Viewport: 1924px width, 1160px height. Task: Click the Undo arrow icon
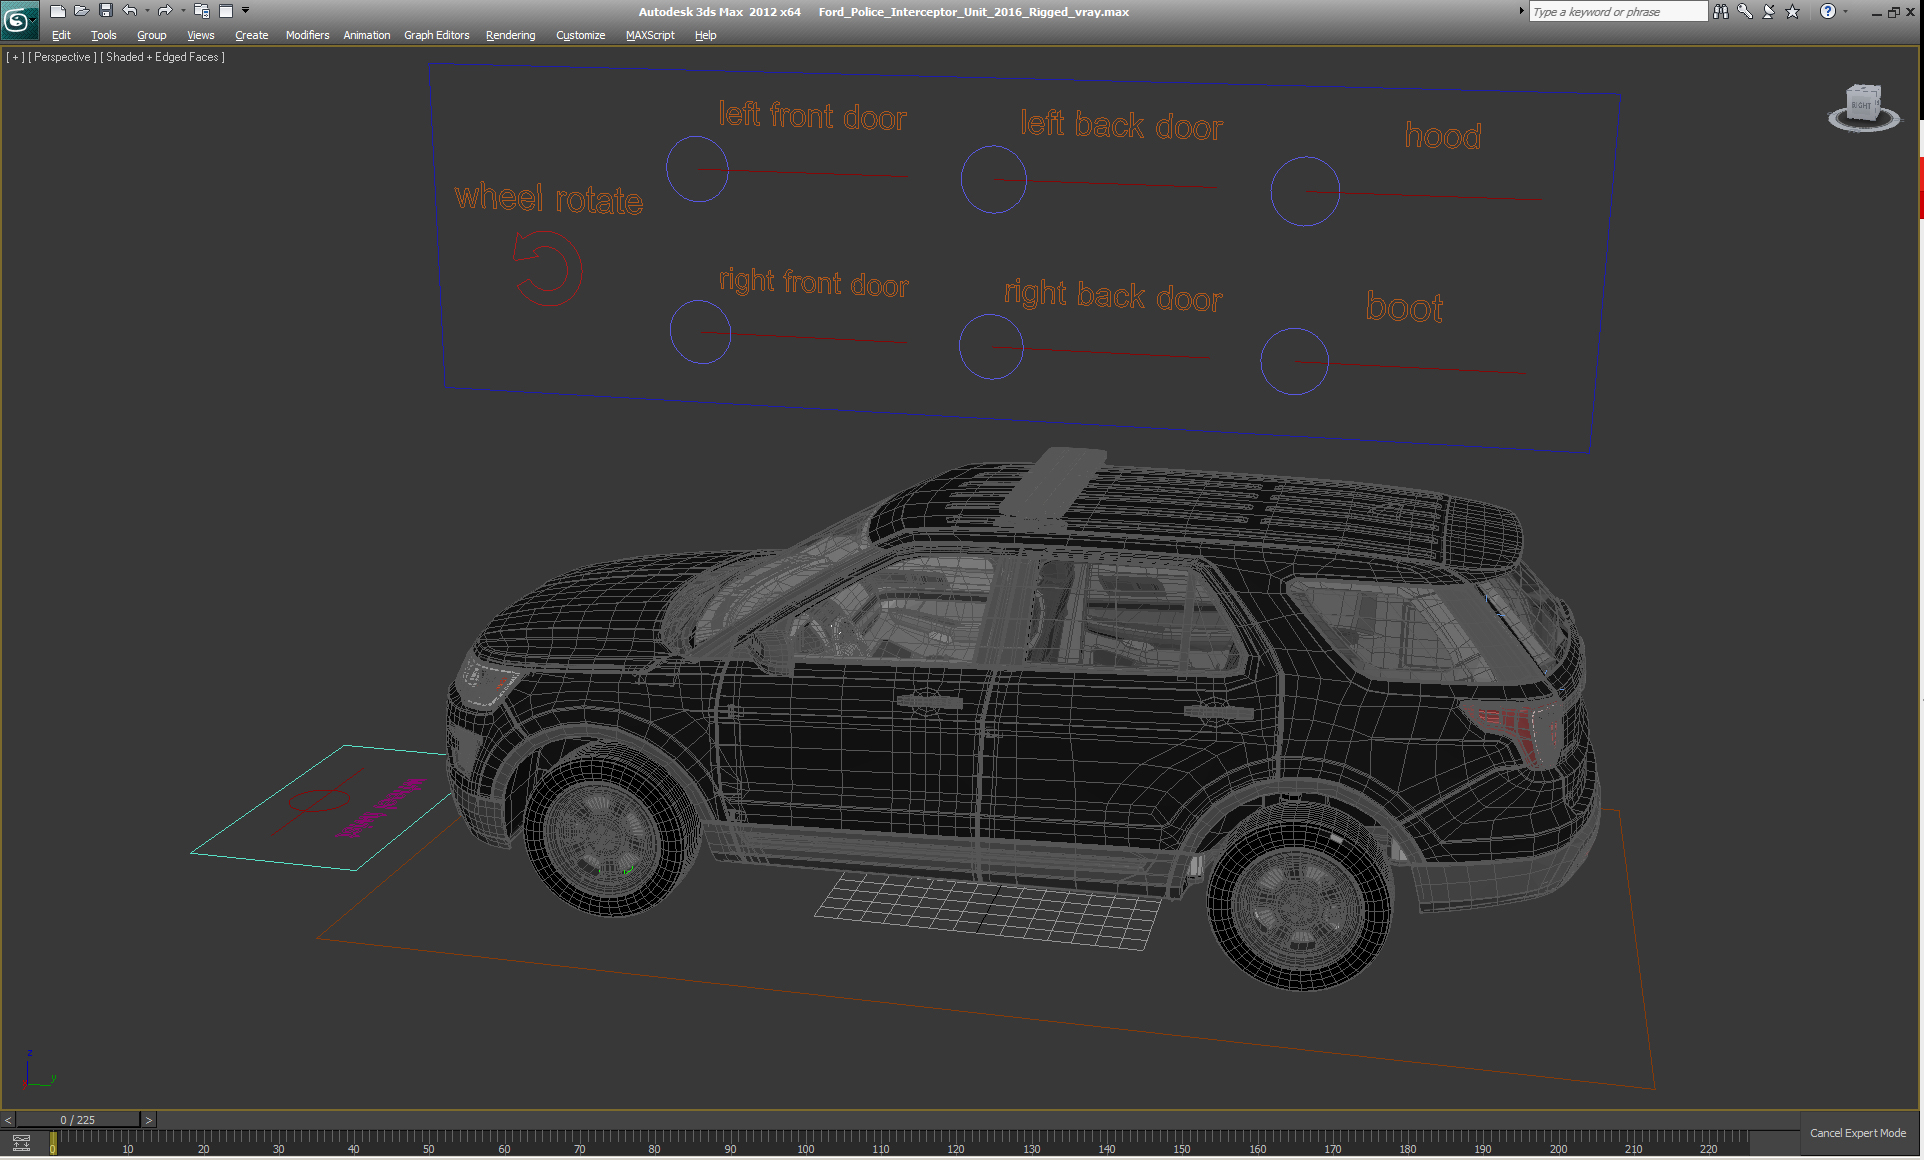click(x=129, y=11)
